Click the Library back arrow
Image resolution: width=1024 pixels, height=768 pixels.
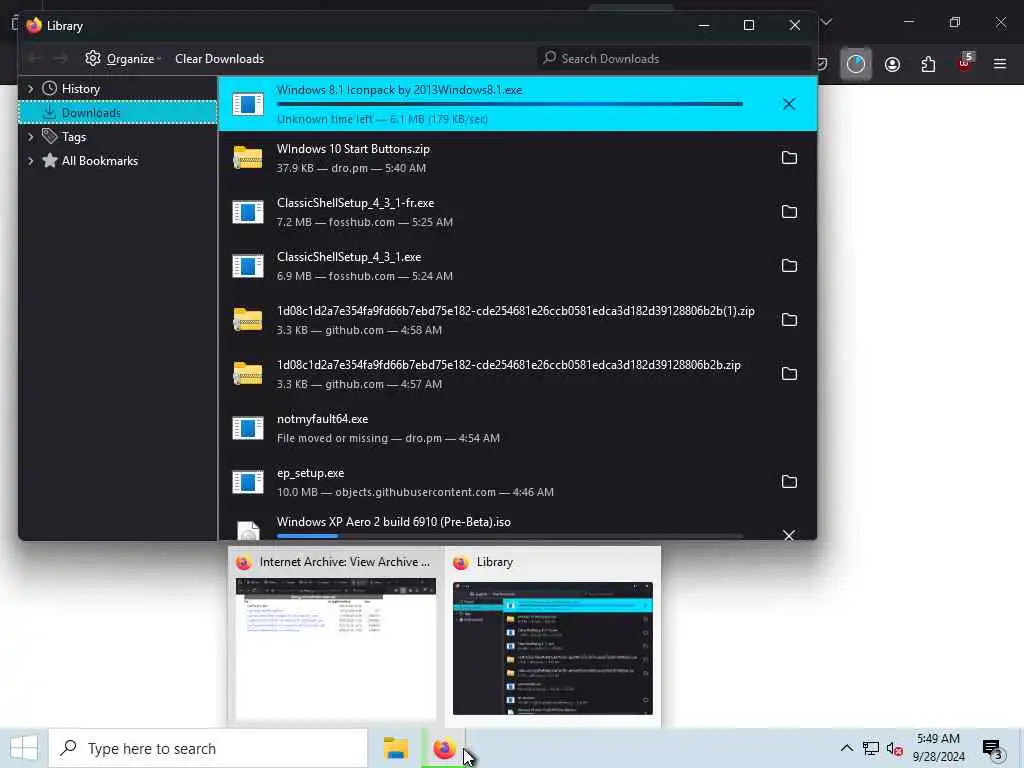point(34,59)
